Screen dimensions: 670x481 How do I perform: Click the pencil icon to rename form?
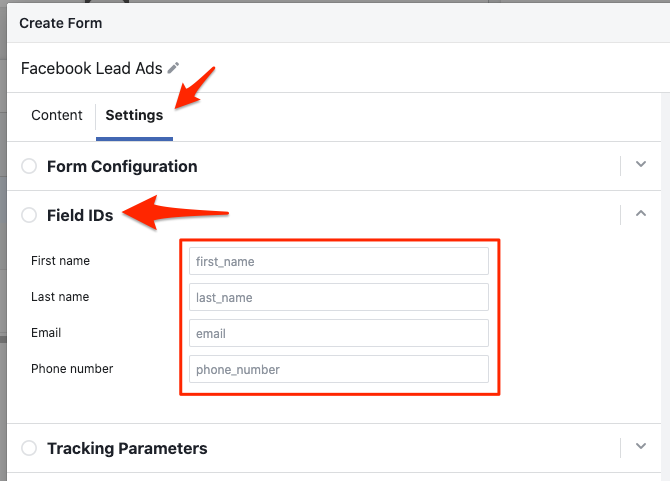pos(174,68)
